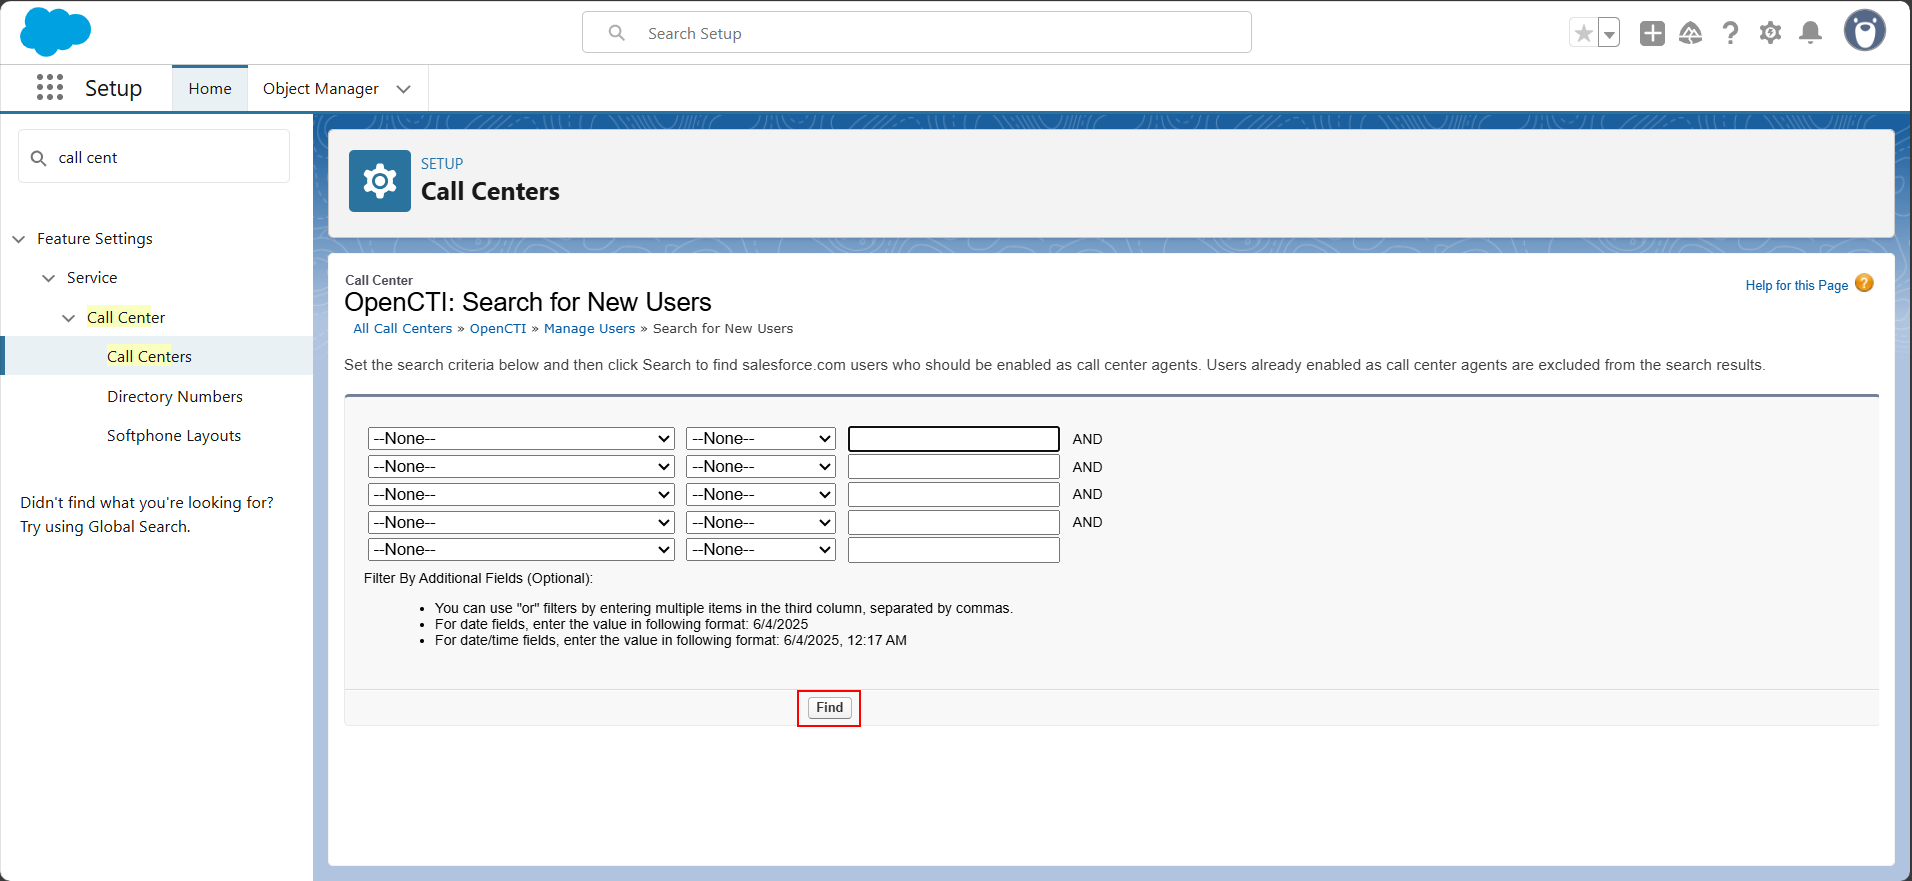Collapse the Feature Settings section

point(19,239)
